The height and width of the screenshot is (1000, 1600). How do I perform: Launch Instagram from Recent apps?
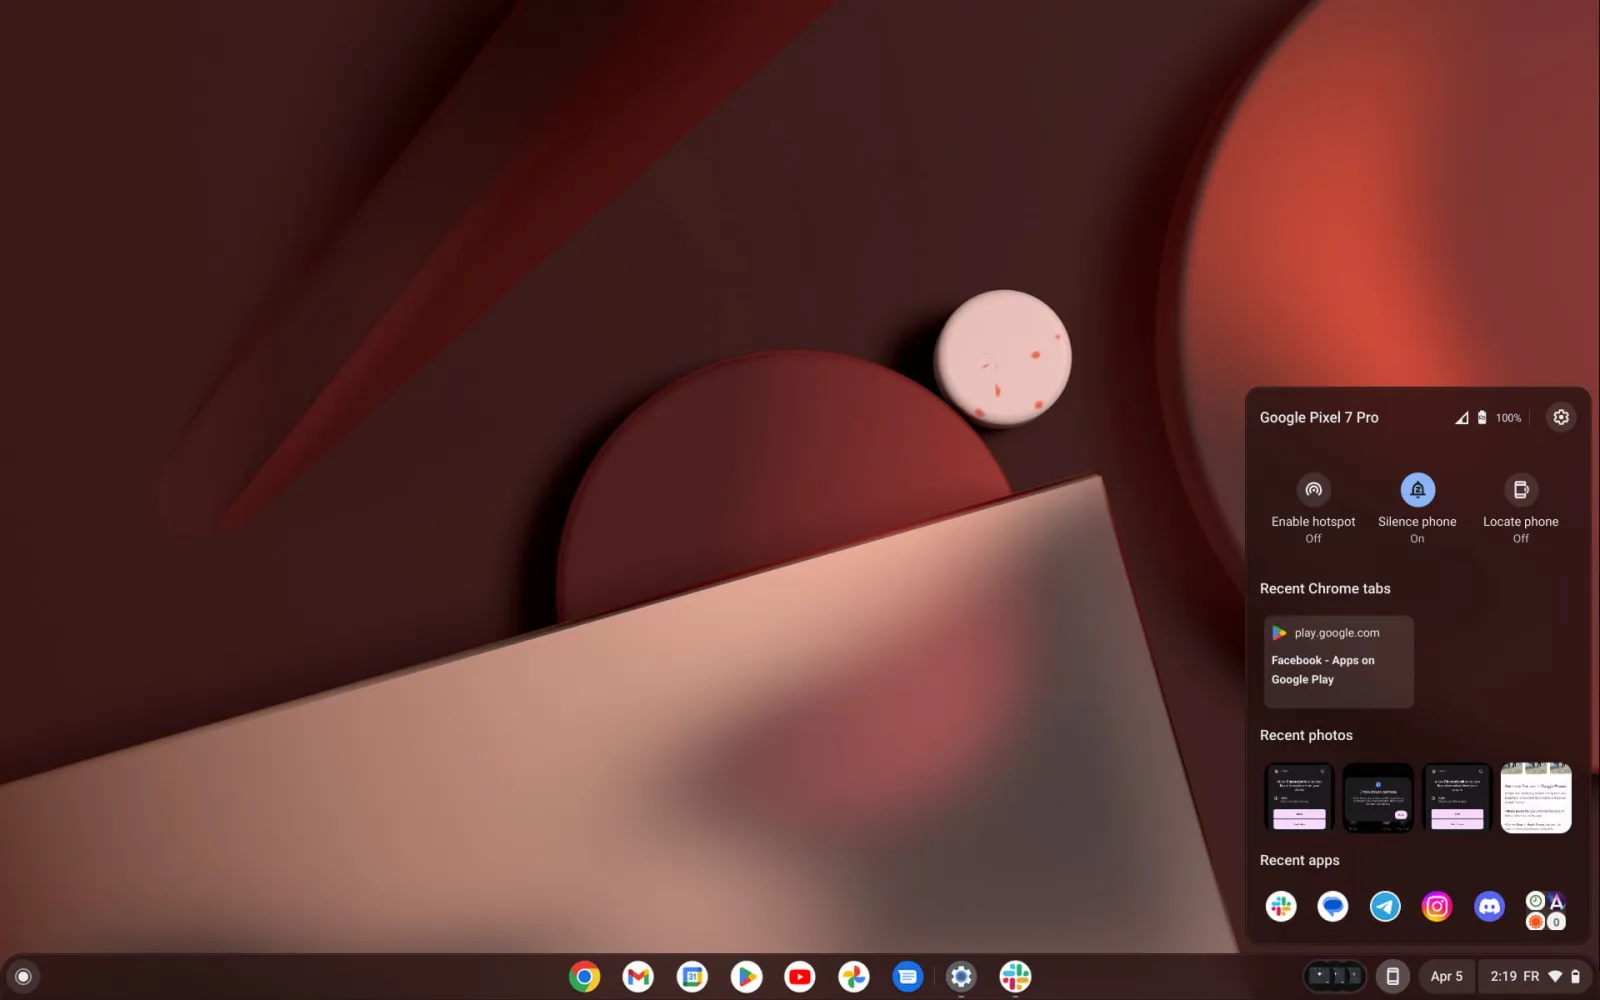1437,907
